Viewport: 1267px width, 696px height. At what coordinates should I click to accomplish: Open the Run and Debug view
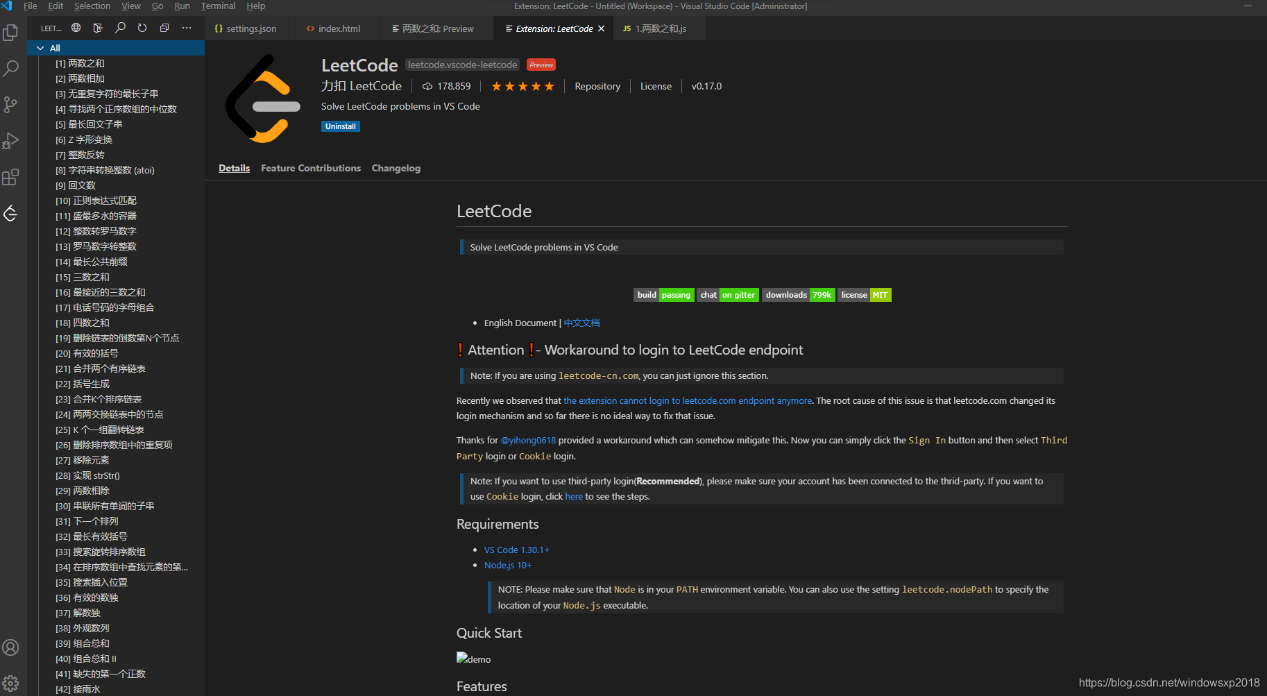click(11, 141)
